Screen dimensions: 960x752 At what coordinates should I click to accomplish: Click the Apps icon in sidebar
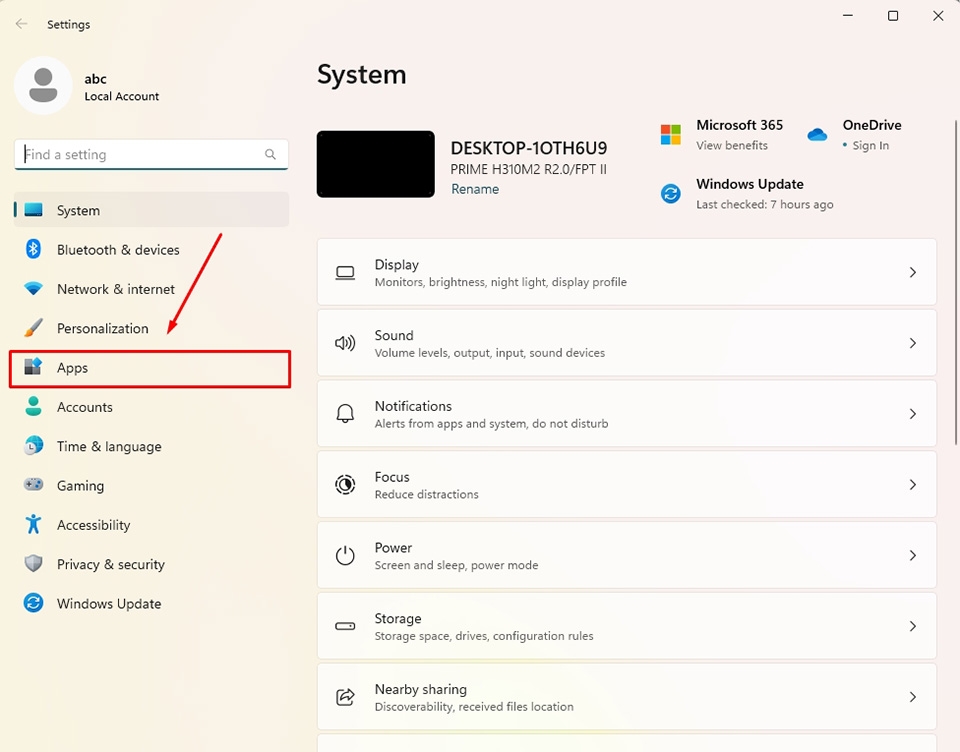[33, 367]
